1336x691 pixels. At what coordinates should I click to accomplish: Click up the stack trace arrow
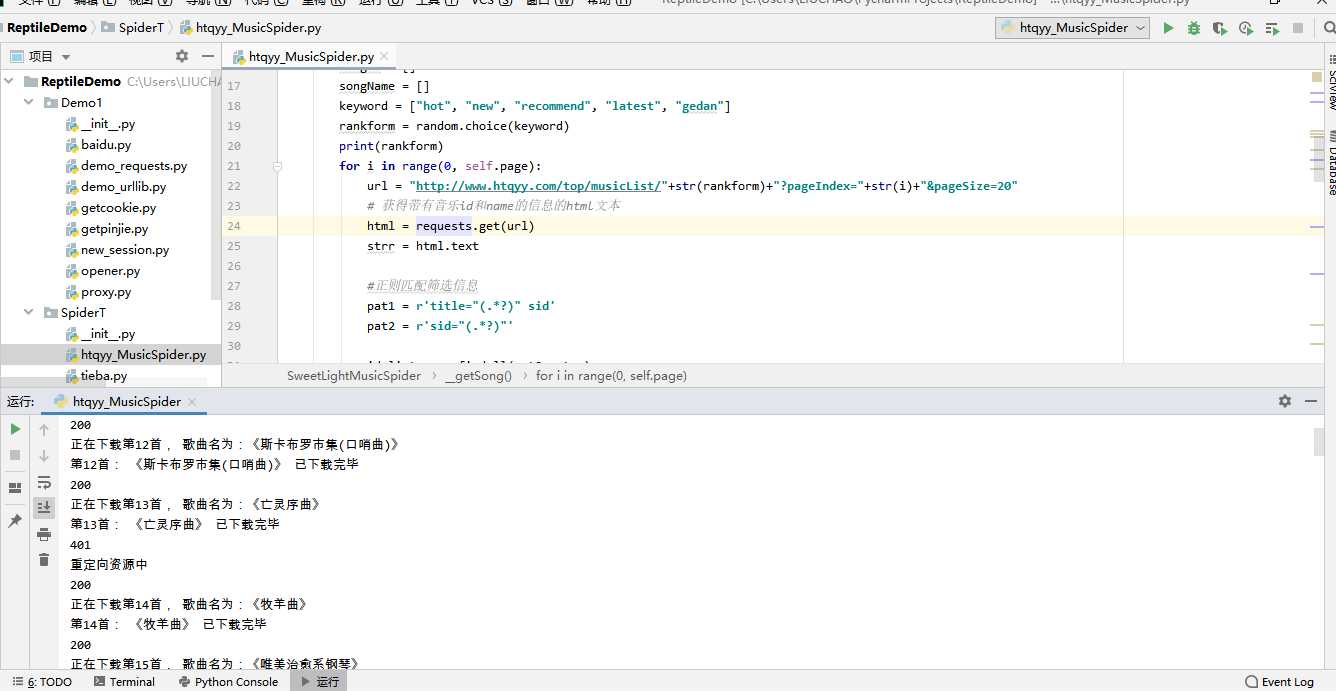44,429
